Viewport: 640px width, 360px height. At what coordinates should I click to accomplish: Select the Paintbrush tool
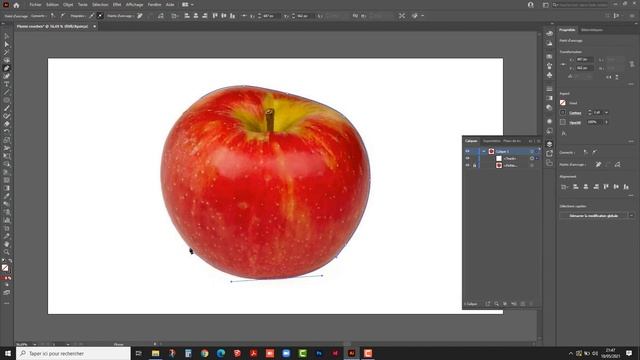[7, 108]
